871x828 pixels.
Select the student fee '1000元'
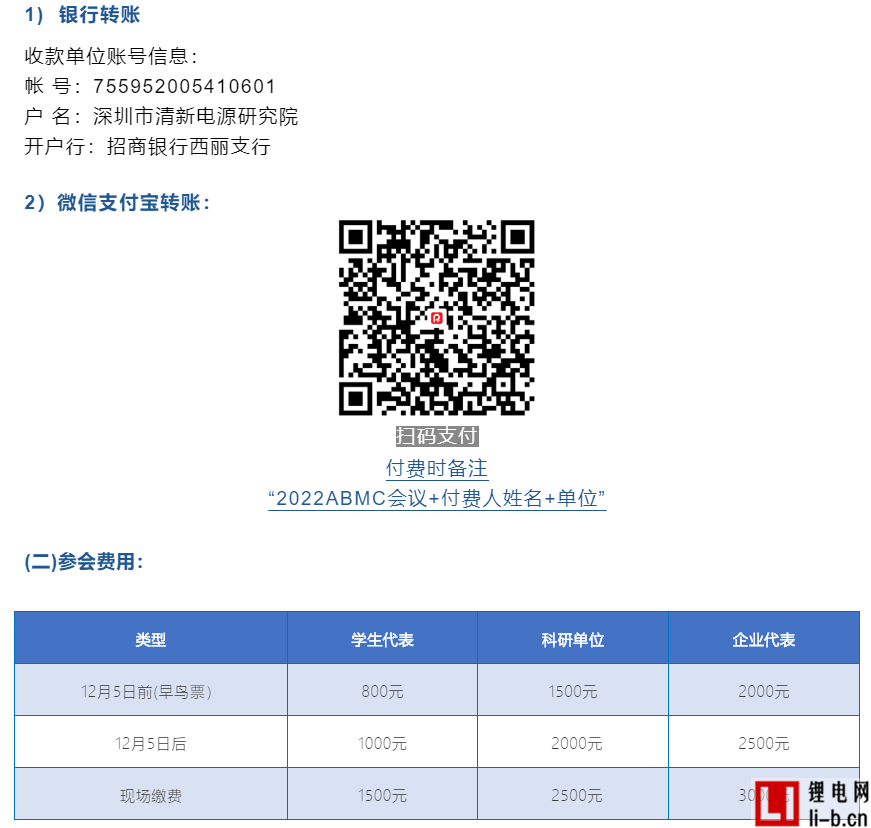point(382,744)
